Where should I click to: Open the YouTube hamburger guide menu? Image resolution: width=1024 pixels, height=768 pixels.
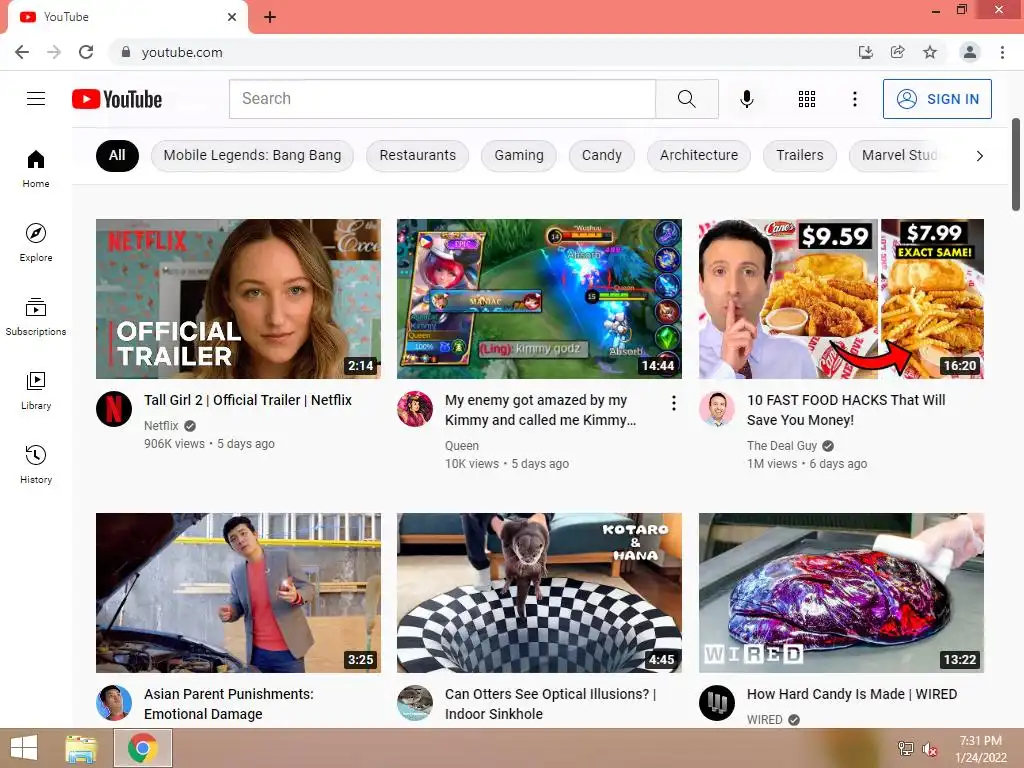pos(36,99)
